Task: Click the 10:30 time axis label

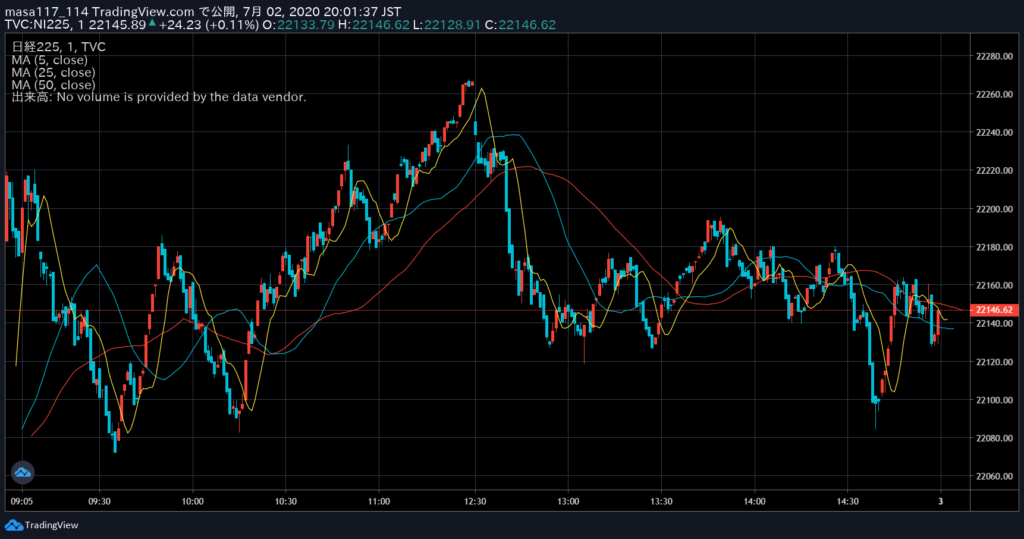Action: [x=285, y=502]
